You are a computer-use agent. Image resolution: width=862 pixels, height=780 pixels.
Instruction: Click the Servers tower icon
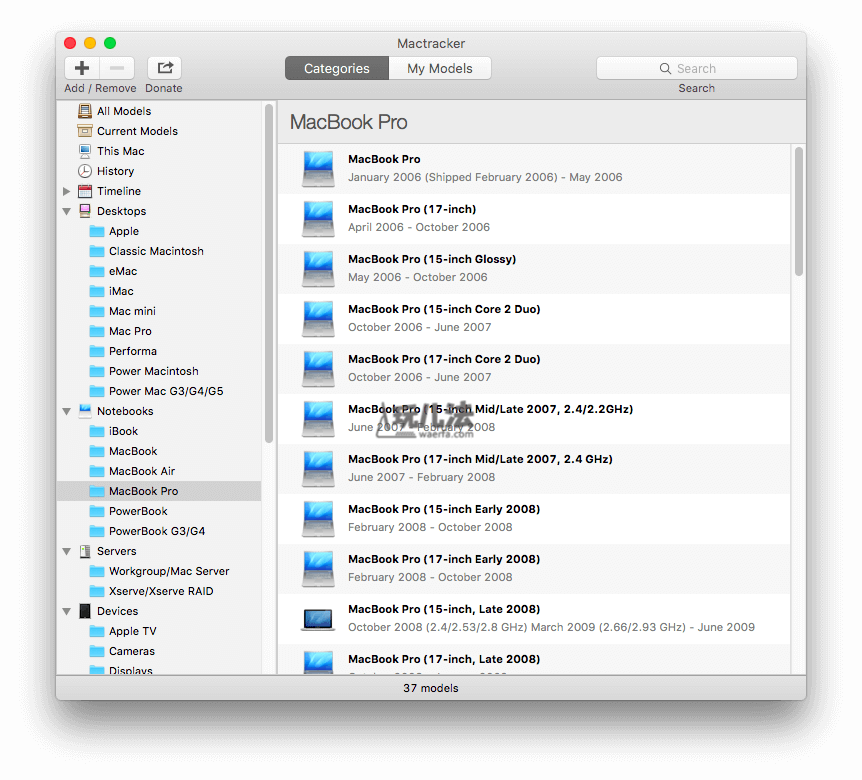pyautogui.click(x=85, y=551)
